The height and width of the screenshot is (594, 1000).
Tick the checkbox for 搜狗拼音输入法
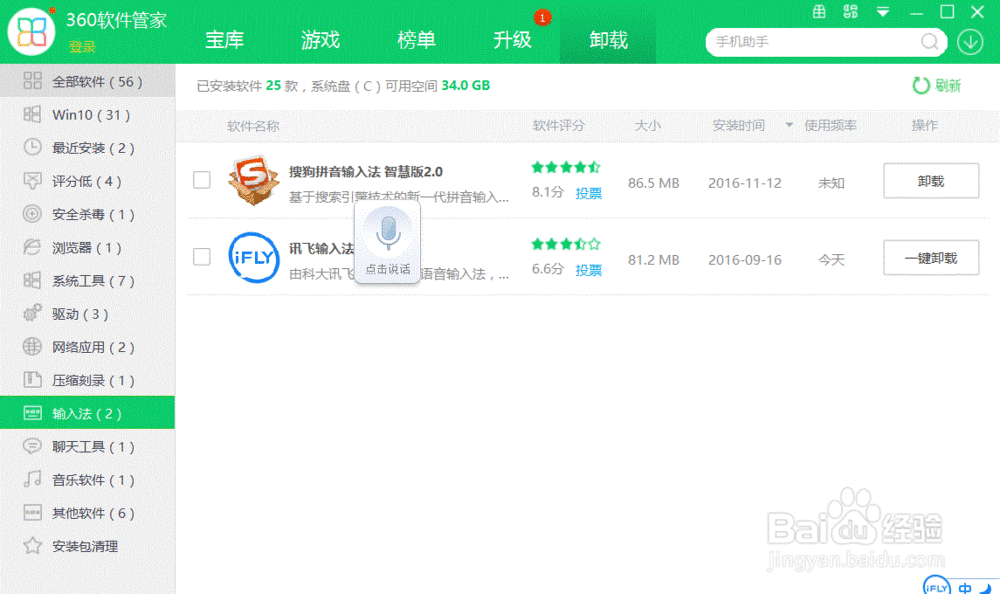[202, 180]
